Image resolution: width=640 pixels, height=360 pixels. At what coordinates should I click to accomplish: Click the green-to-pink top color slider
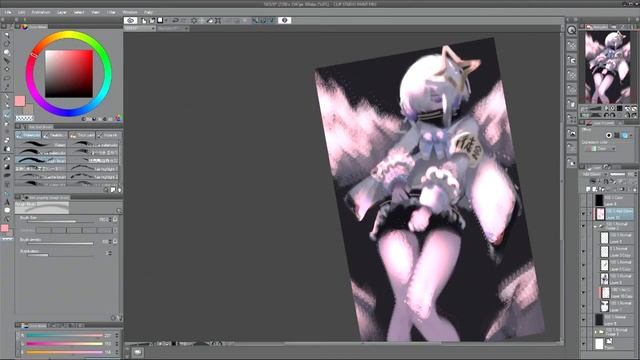coord(64,336)
